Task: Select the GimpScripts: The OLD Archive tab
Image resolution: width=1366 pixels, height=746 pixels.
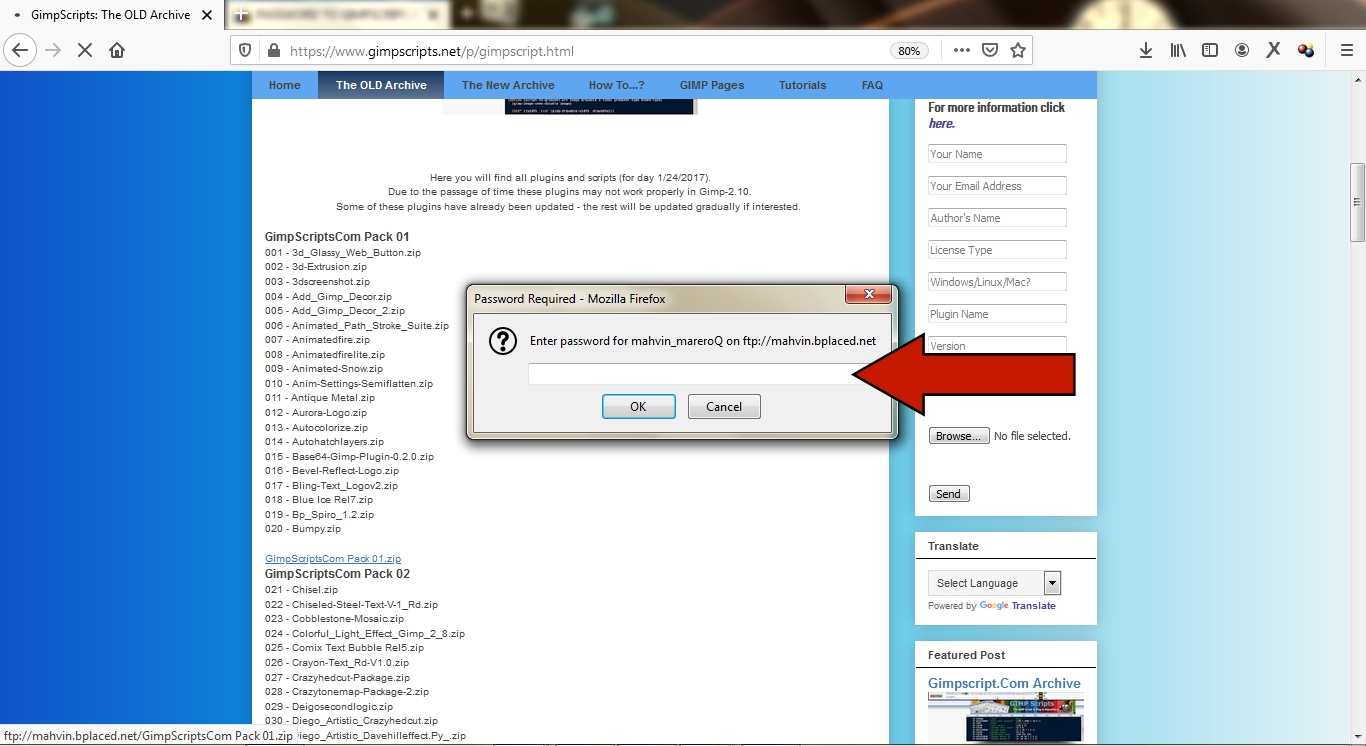Action: [x=111, y=15]
